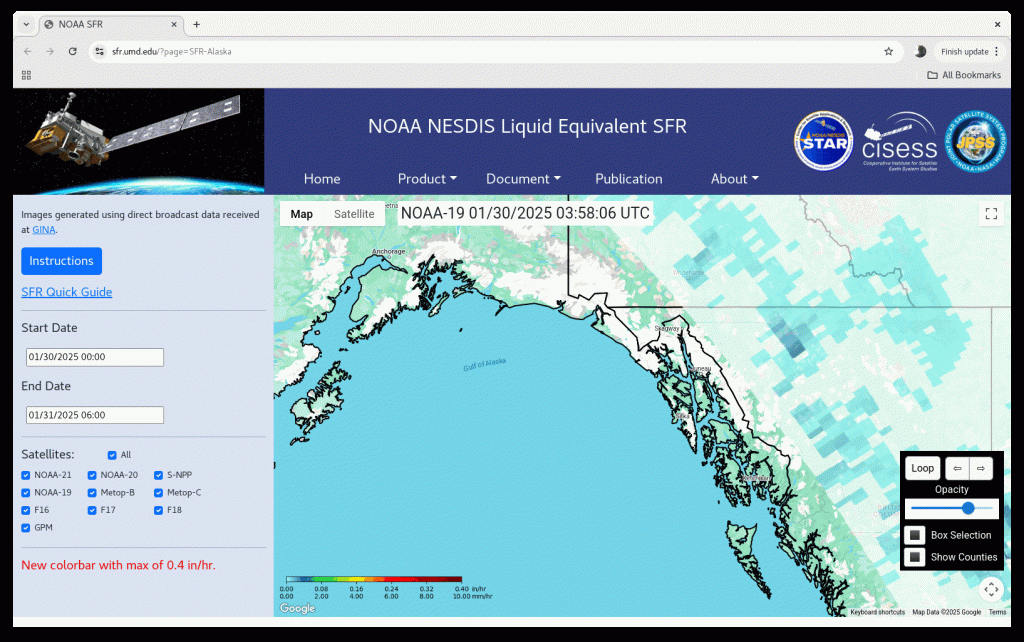Click the NOAA NESDIS STAR logo

824,140
